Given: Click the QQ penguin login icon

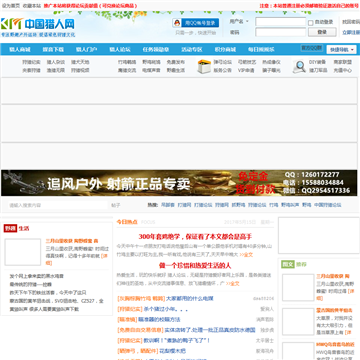Looking at the screenshot, I should 177,23.
